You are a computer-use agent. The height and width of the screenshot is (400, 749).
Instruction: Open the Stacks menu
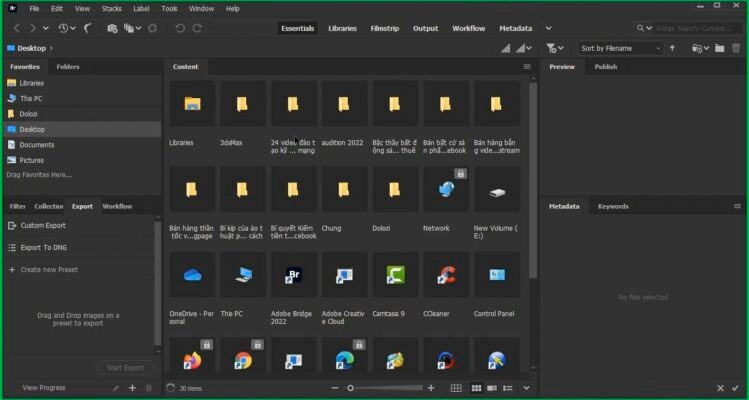(111, 9)
